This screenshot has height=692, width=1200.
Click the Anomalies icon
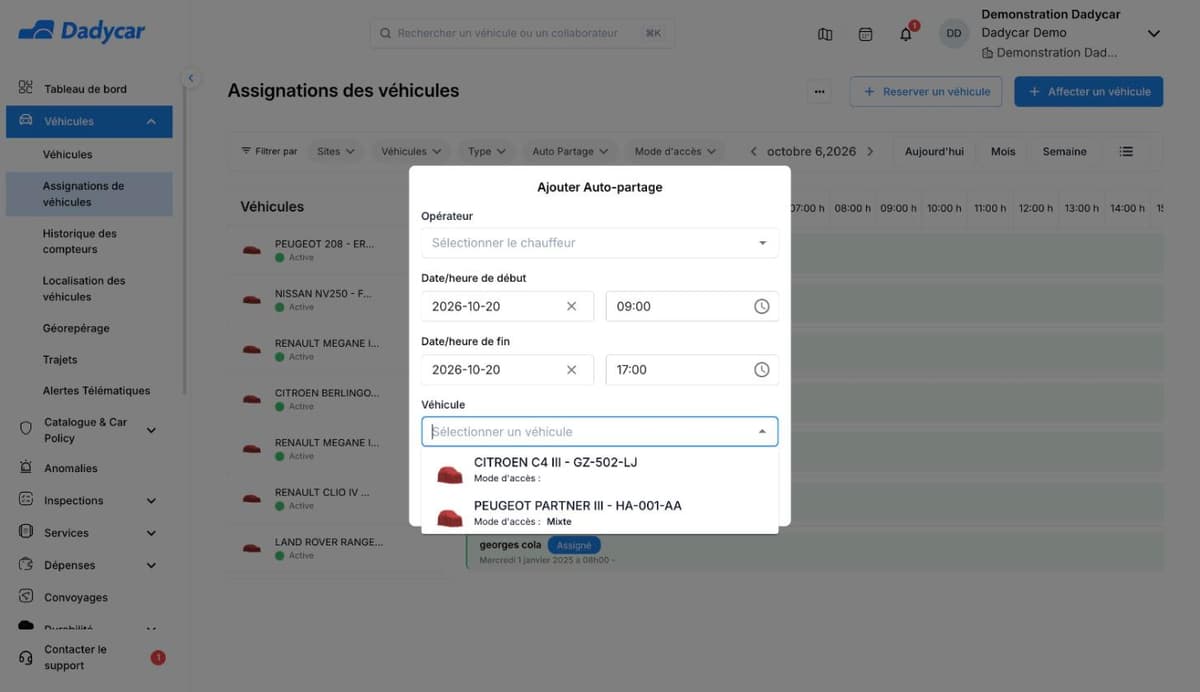coord(26,467)
